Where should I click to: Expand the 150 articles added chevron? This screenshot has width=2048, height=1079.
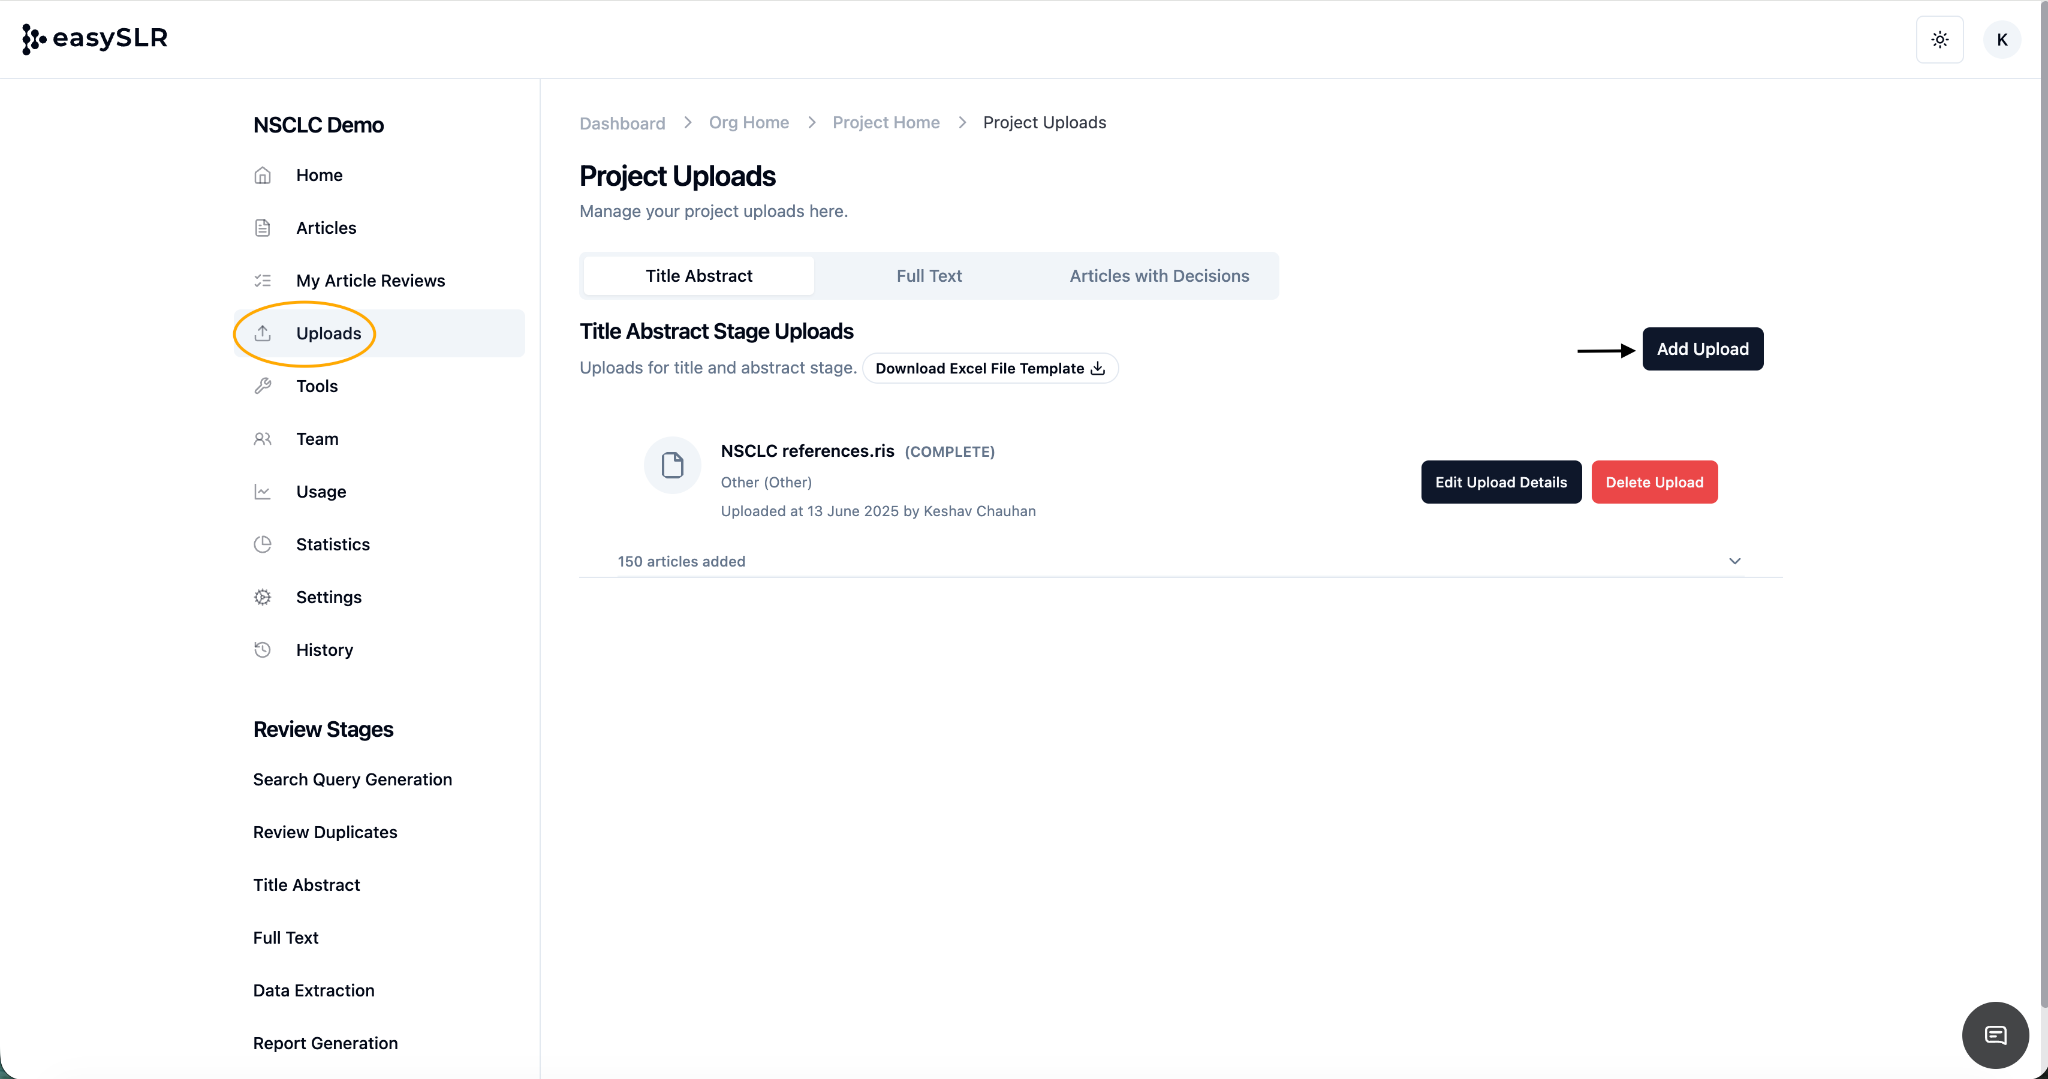(x=1735, y=561)
